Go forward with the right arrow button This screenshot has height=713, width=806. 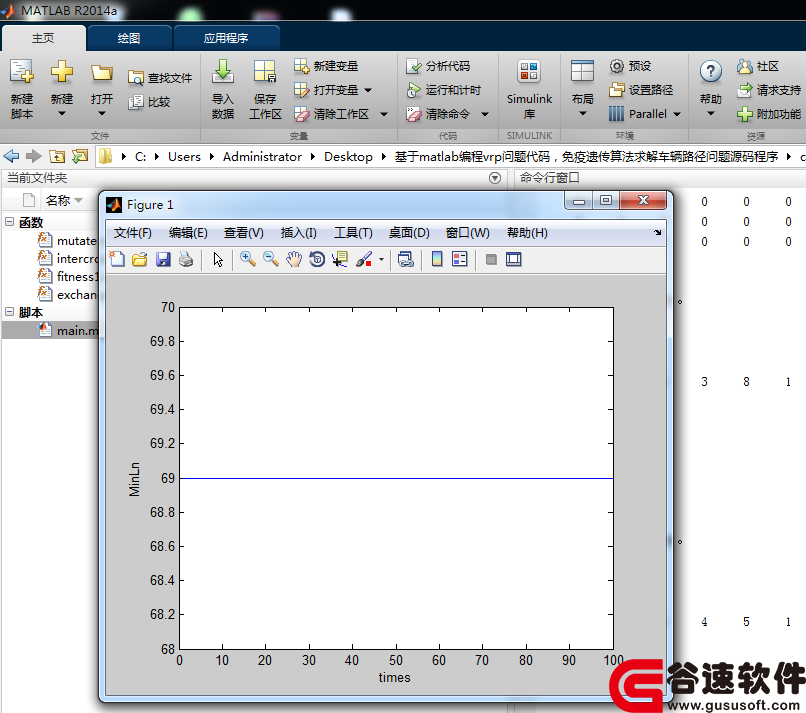(x=33, y=156)
